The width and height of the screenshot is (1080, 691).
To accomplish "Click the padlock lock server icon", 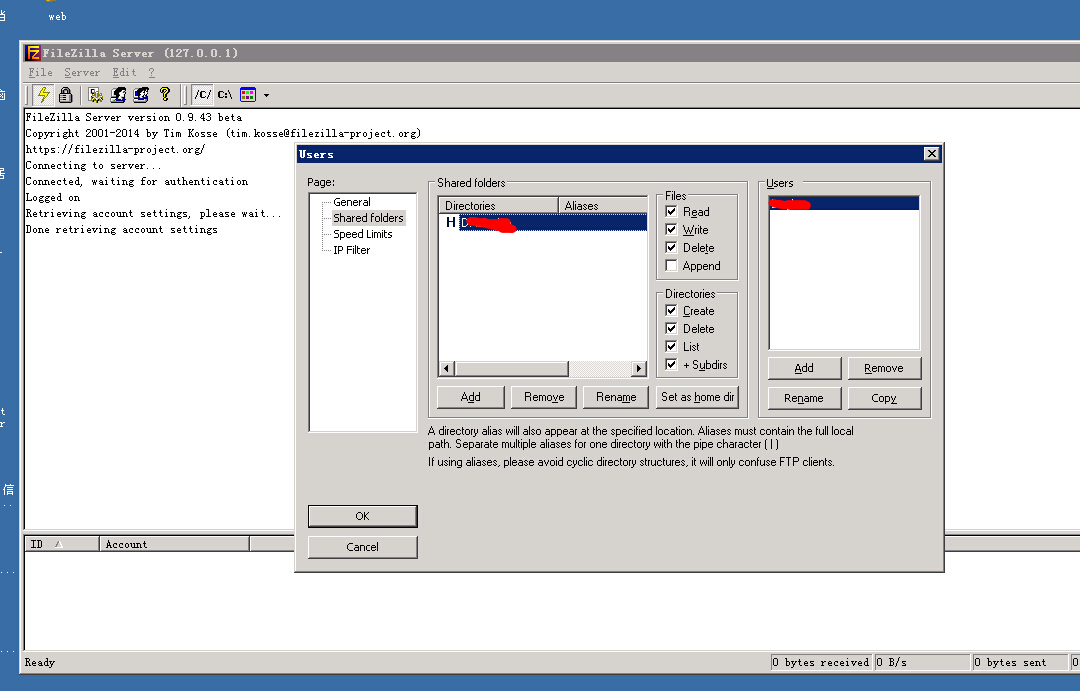I will click(65, 94).
